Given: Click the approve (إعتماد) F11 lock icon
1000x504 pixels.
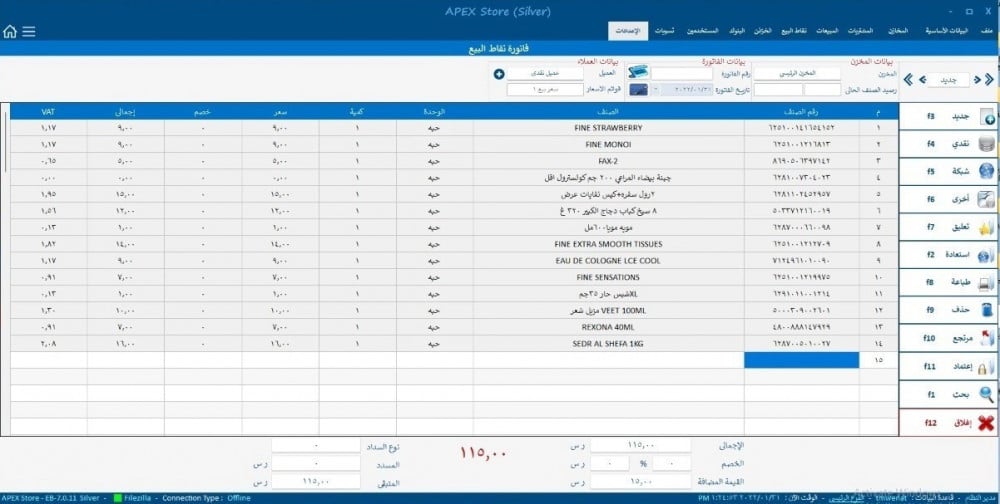Looking at the screenshot, I should 985,367.
